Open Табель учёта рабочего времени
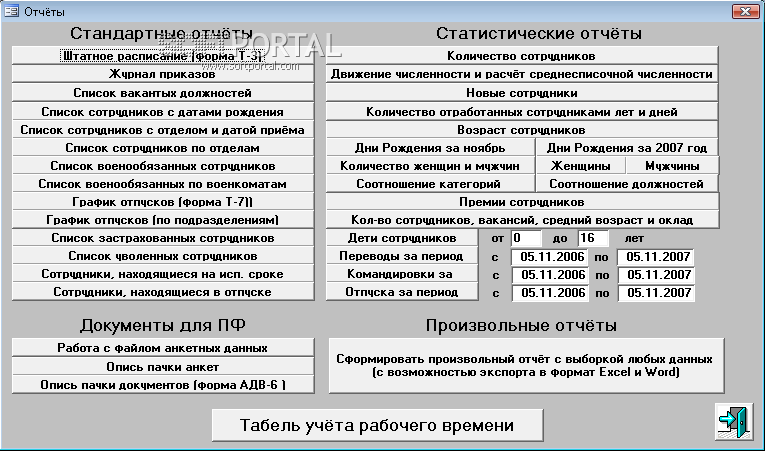 click(377, 425)
